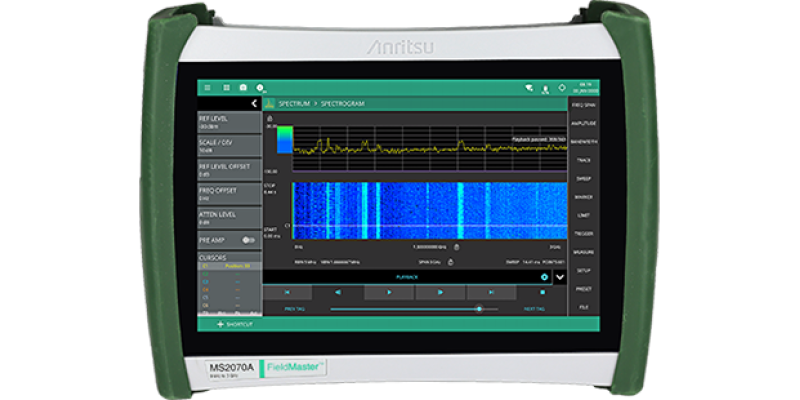
Task: Edit the SCALE / DIV setting
Action: (x=230, y=146)
